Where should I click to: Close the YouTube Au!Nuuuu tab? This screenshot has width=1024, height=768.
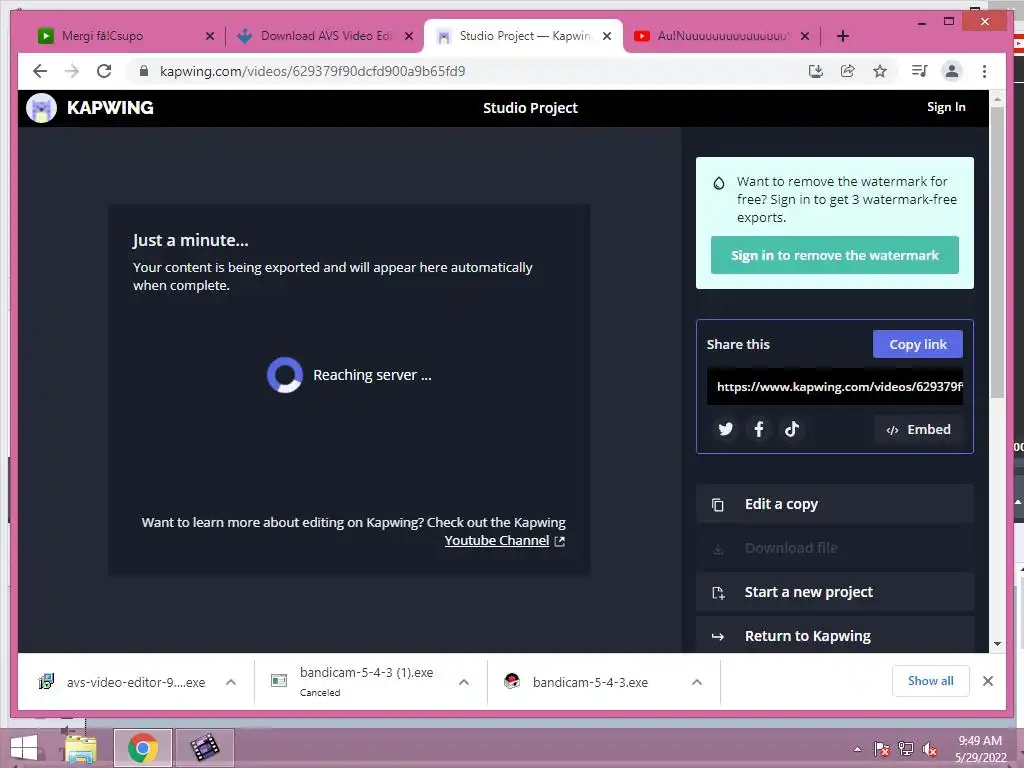[805, 36]
